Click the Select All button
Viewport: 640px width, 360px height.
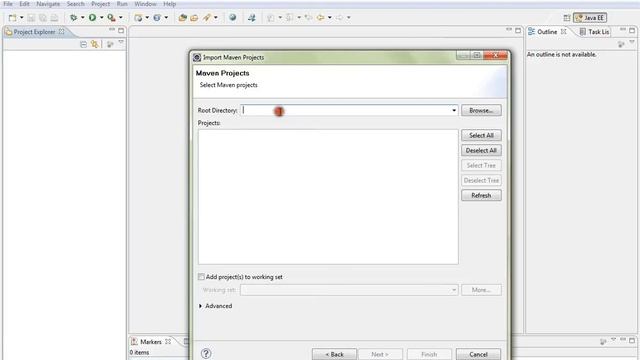click(481, 135)
